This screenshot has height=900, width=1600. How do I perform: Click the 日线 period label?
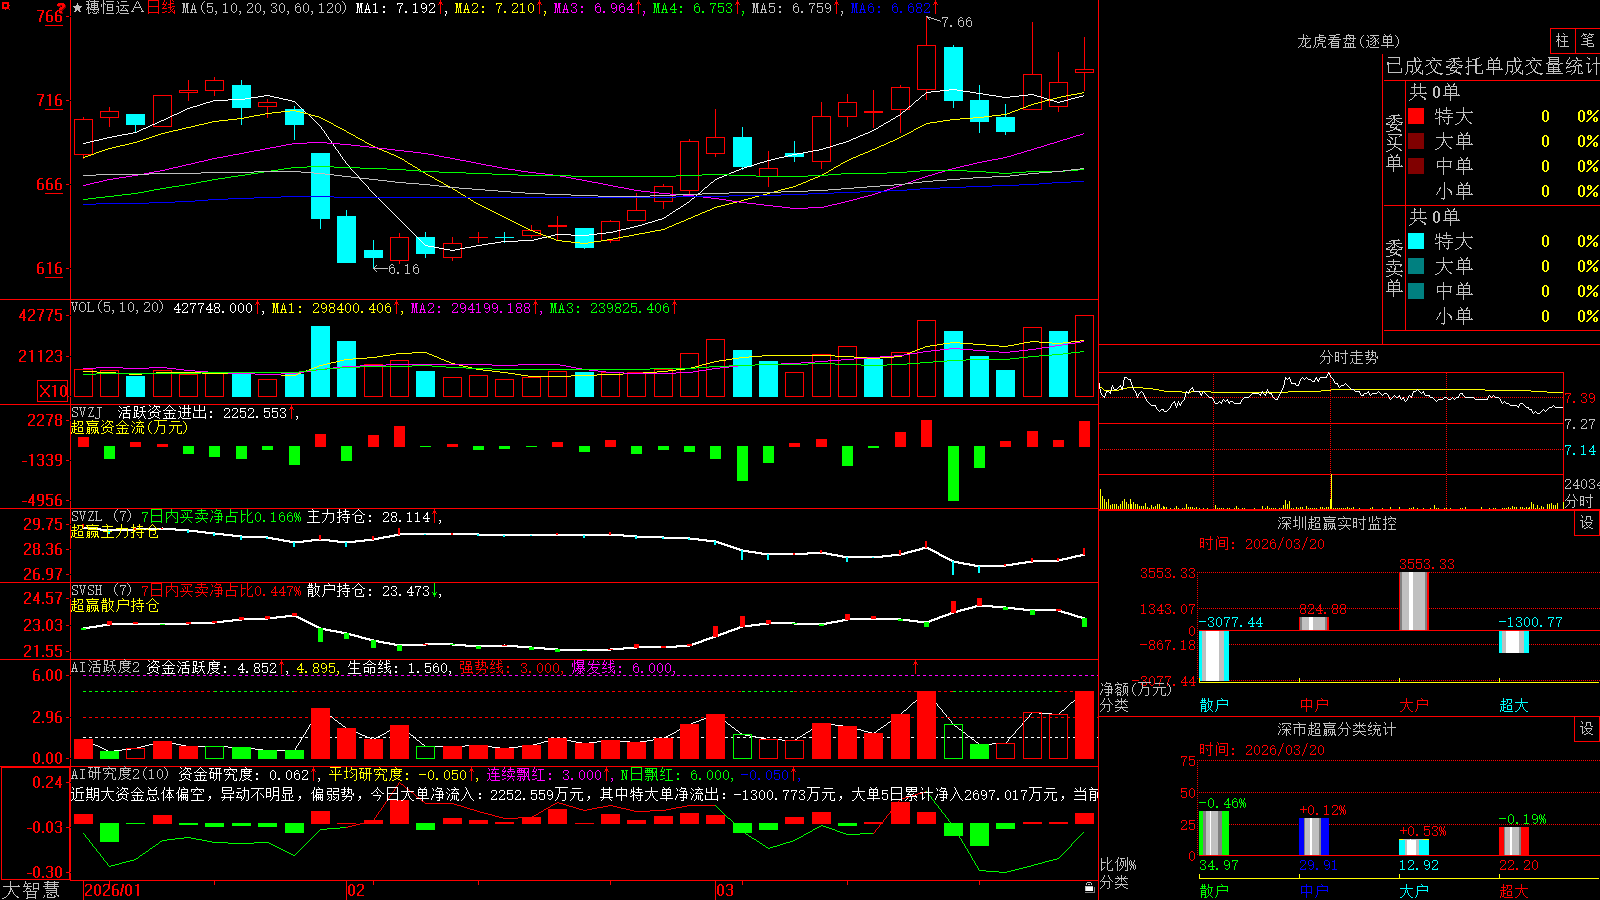click(x=161, y=8)
